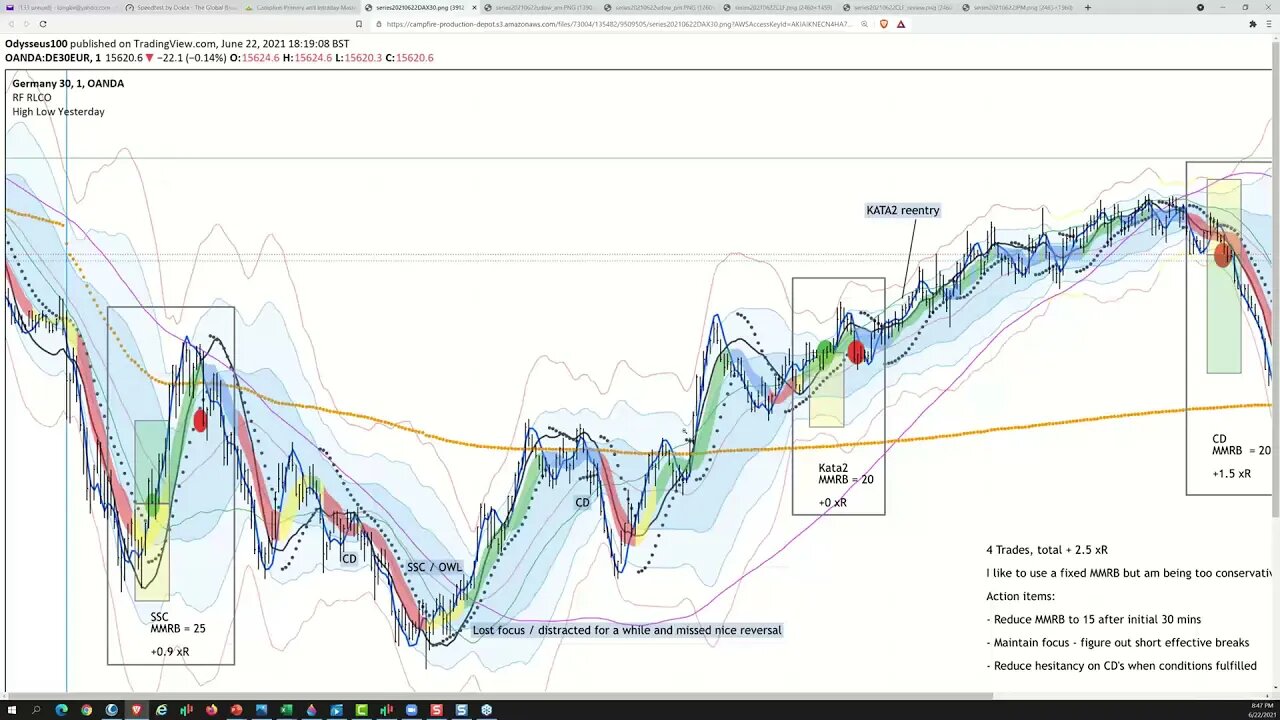
Task: Open the tab search dropdown in title bar
Action: pyautogui.click(x=1200, y=7)
